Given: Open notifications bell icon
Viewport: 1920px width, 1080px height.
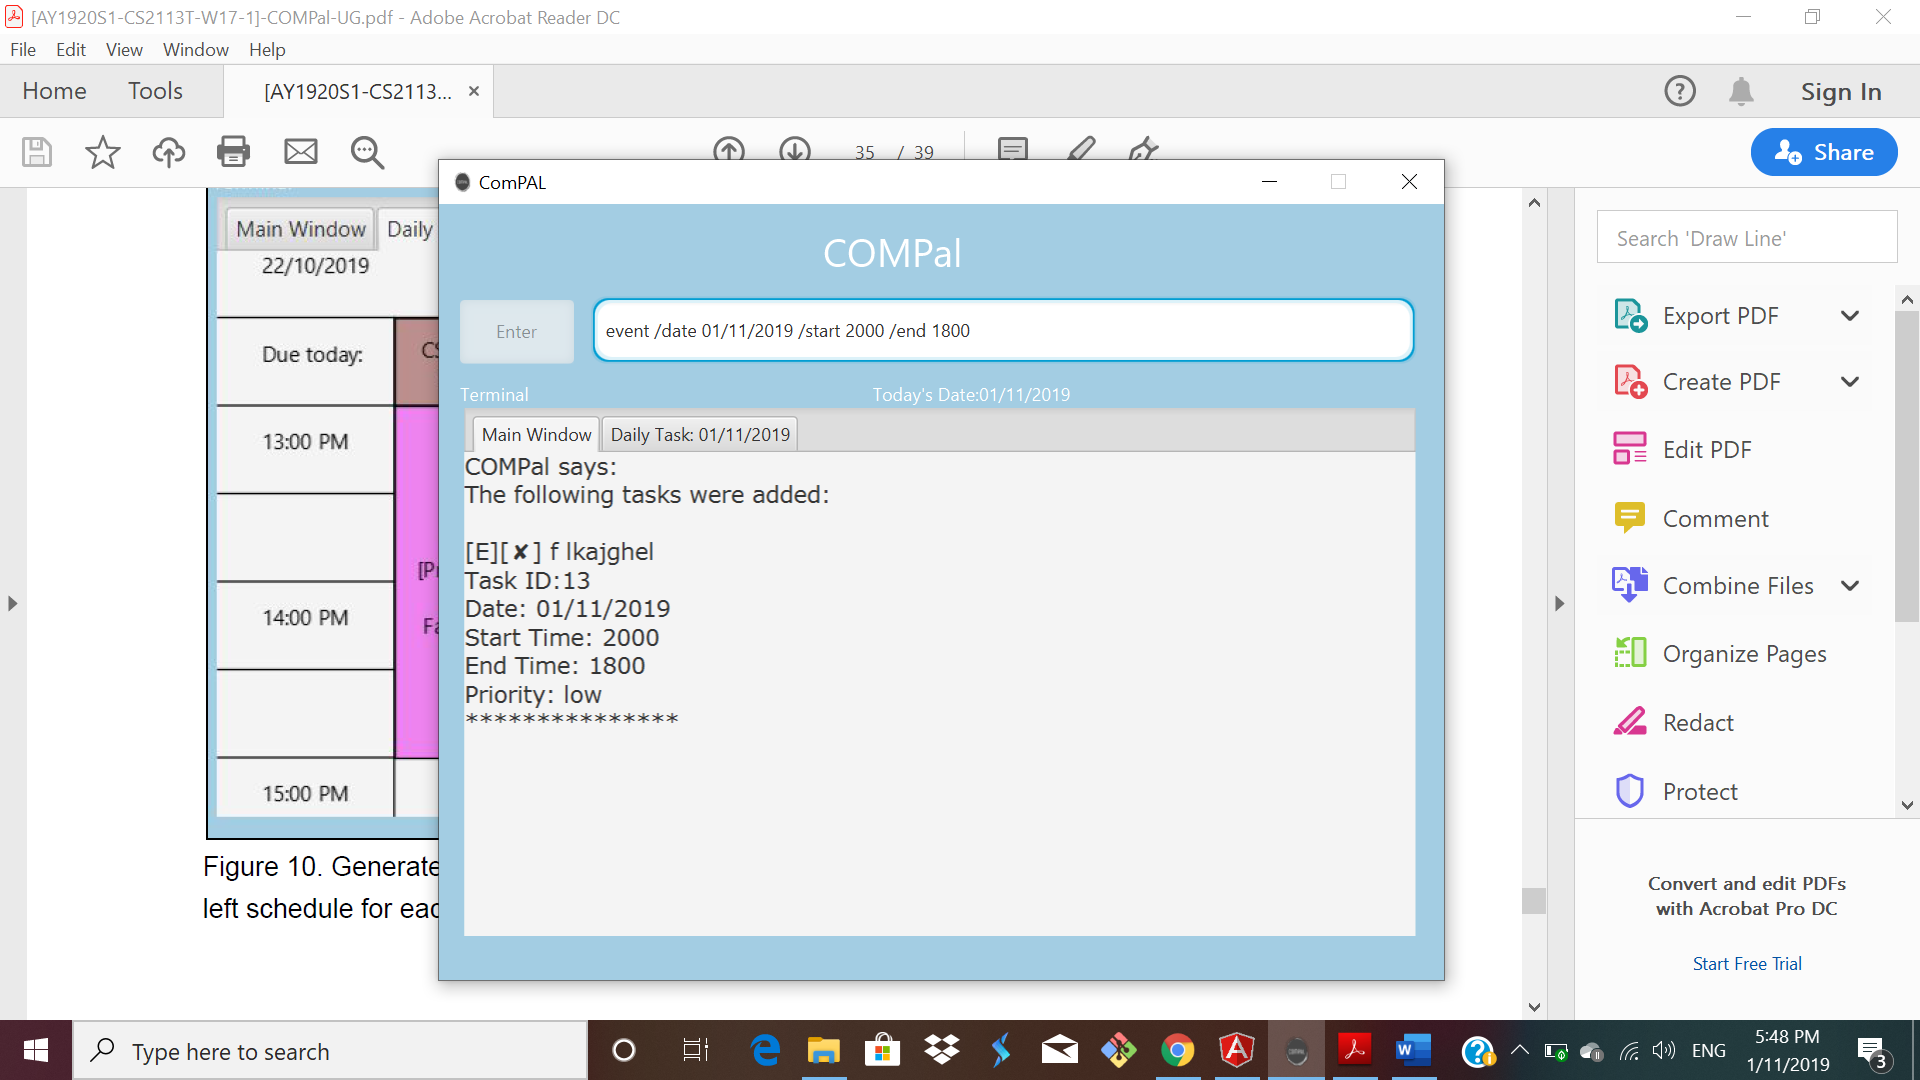Looking at the screenshot, I should click(1741, 91).
